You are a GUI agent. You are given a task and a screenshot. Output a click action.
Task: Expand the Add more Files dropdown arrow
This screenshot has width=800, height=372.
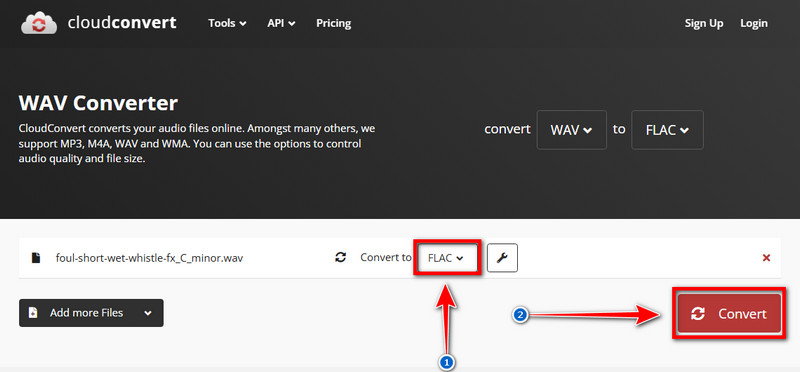(x=148, y=313)
